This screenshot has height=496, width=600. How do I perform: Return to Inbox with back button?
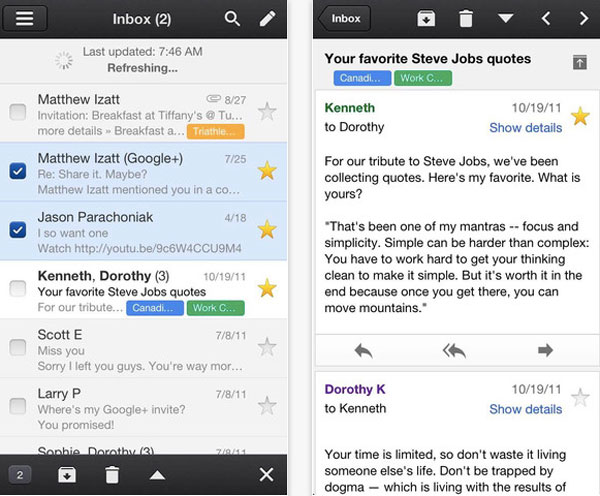pos(343,19)
